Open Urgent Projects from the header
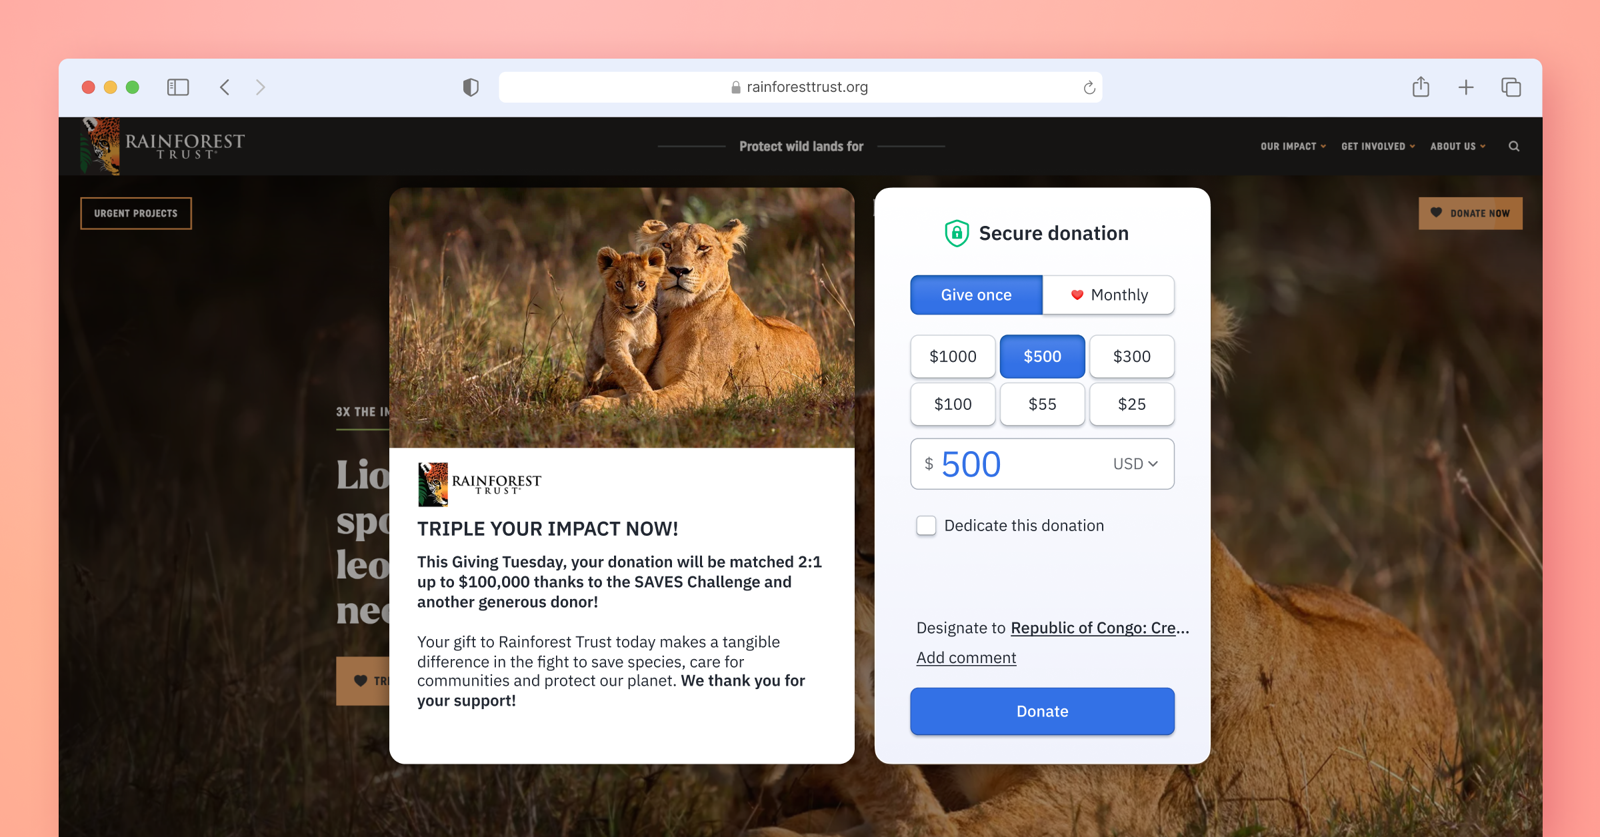 tap(136, 213)
